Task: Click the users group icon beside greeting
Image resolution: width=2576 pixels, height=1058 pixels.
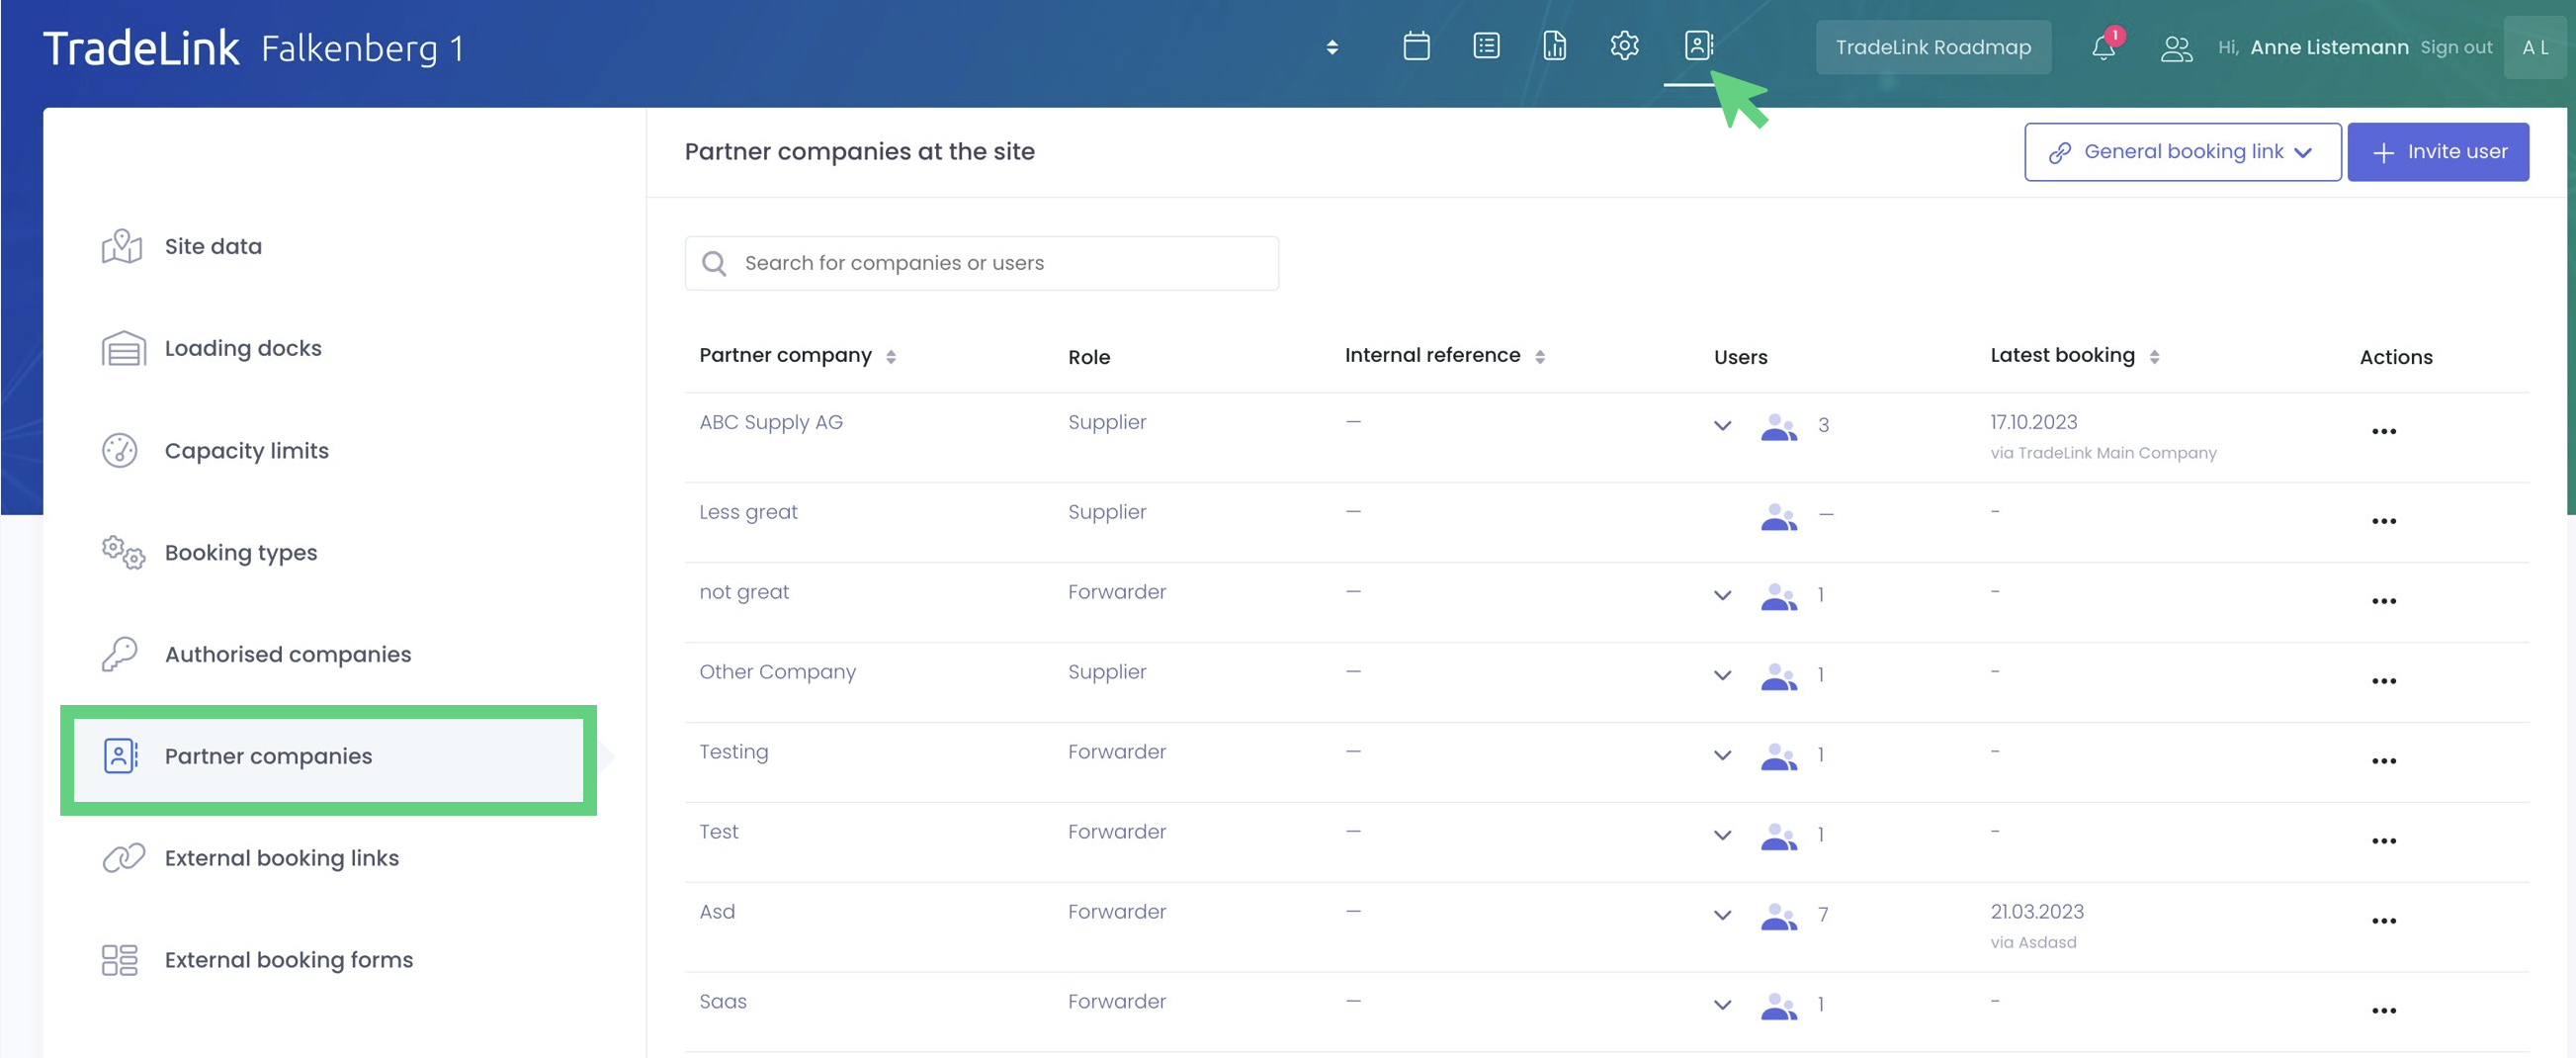Action: pos(2176,48)
